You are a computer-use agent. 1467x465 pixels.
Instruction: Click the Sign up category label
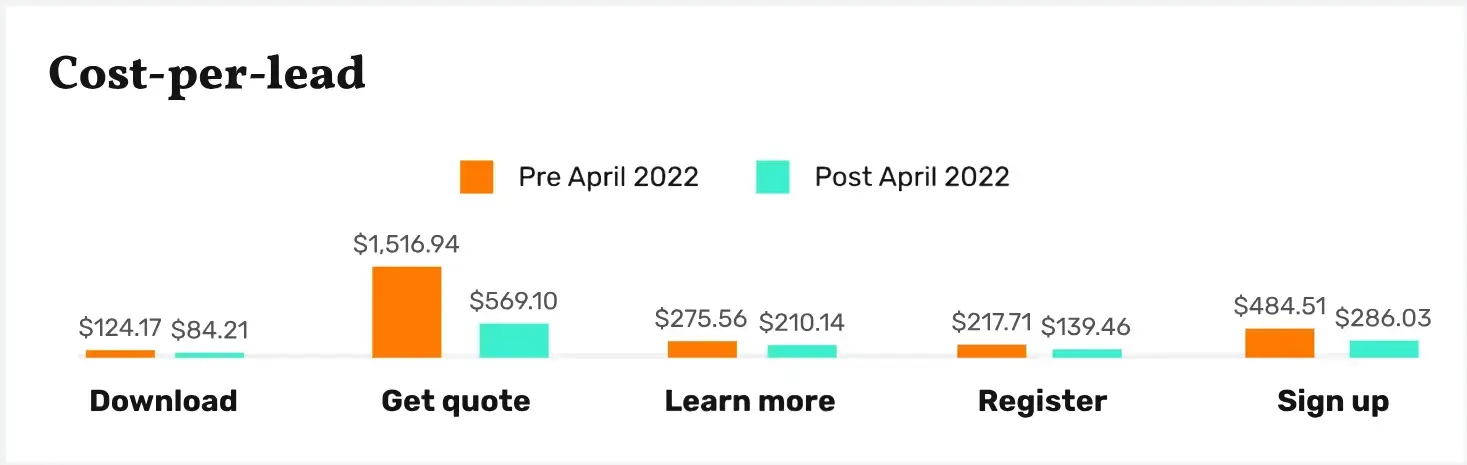[x=1333, y=402]
